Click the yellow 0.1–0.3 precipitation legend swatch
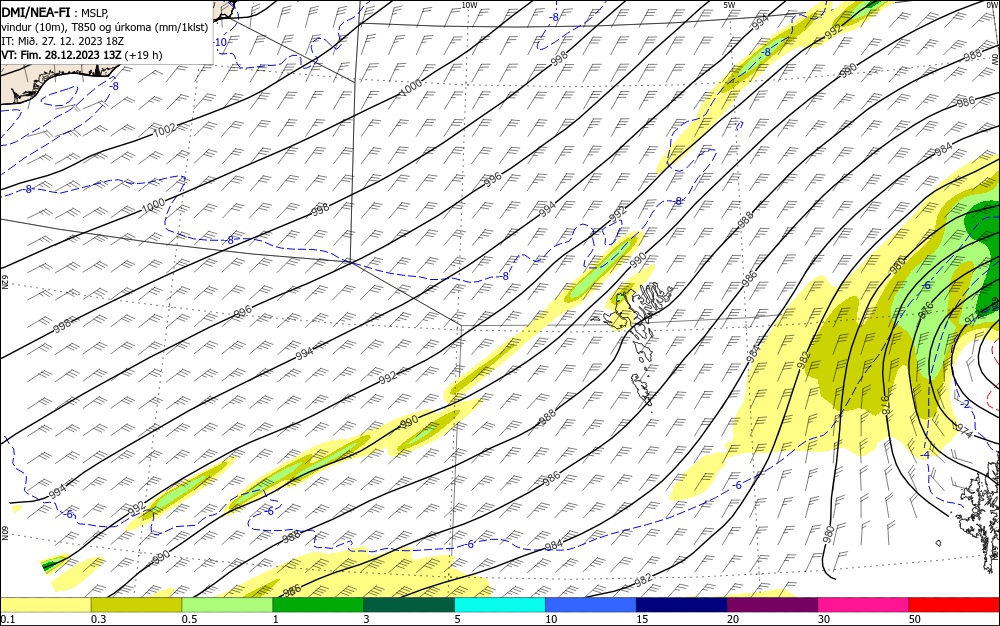The width and height of the screenshot is (1000, 626). (x=45, y=605)
